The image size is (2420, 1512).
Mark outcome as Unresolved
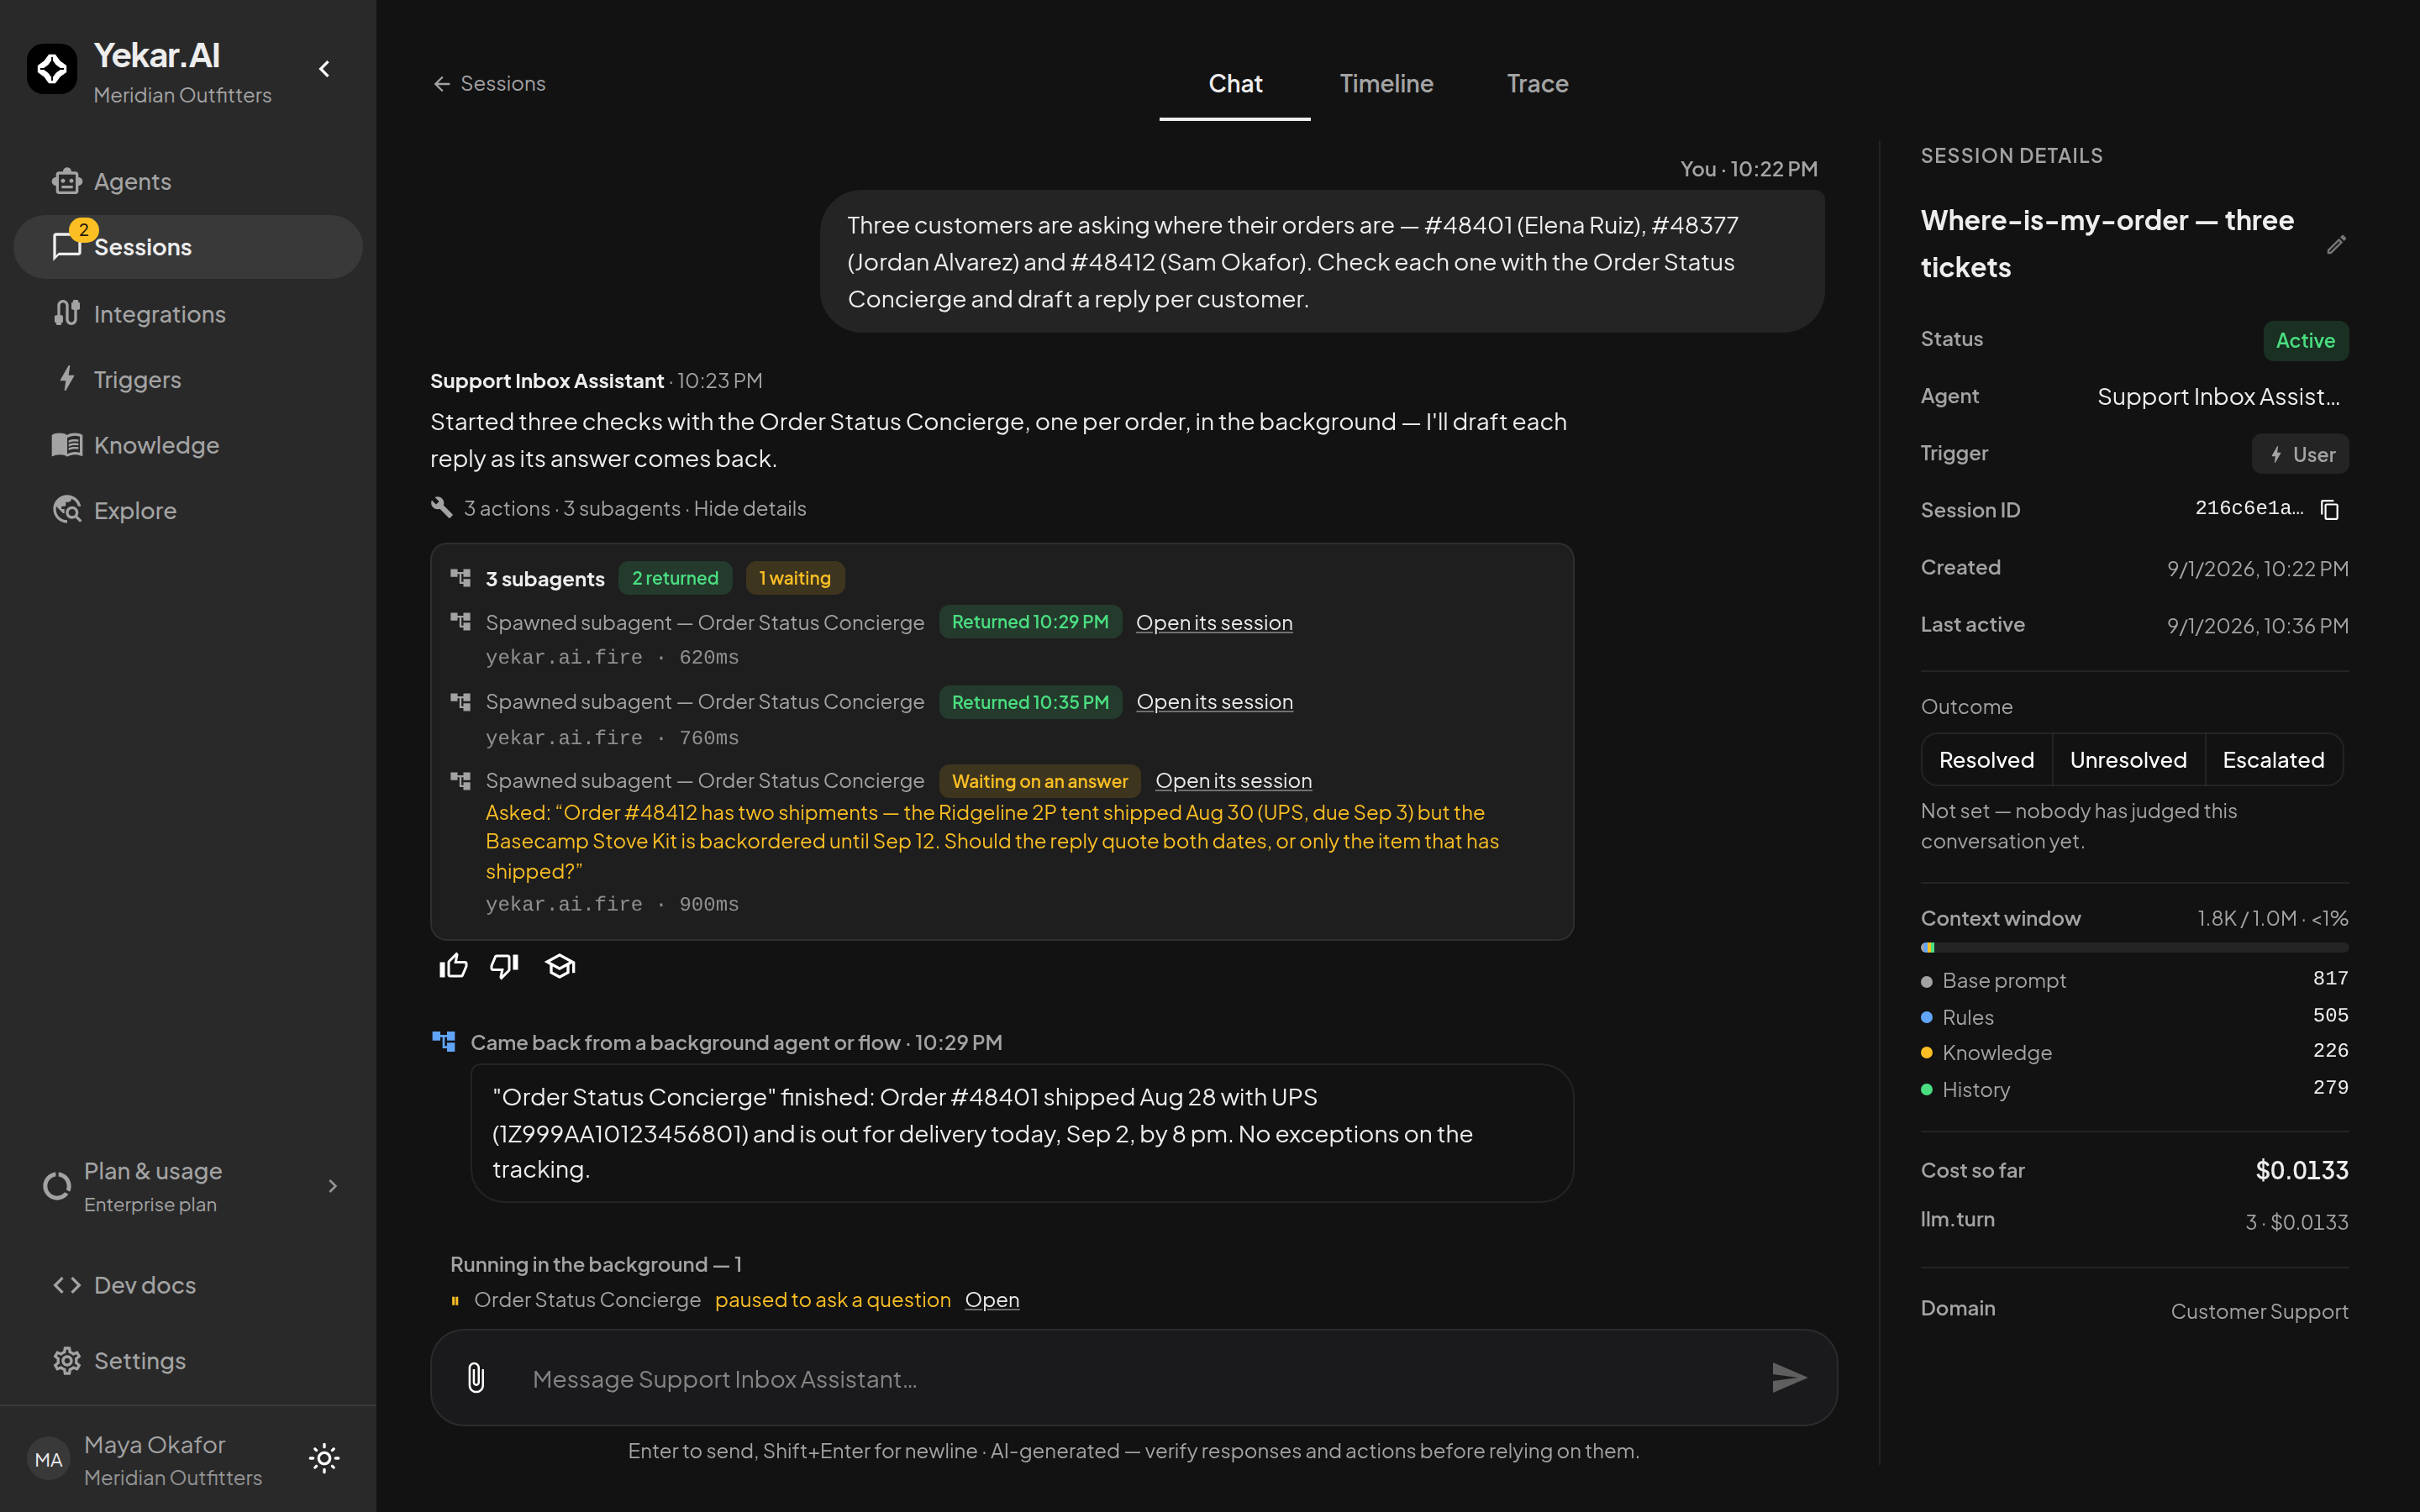coord(2128,760)
